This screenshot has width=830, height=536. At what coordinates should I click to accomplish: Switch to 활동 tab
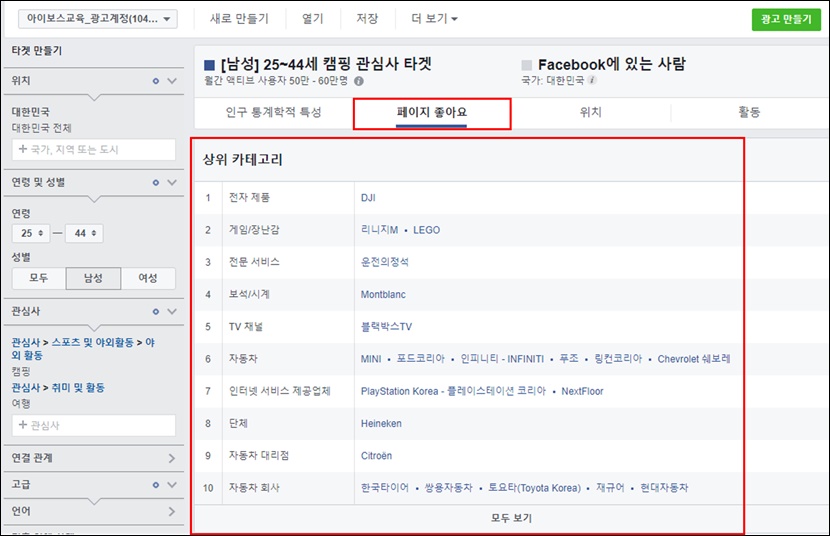pos(750,112)
